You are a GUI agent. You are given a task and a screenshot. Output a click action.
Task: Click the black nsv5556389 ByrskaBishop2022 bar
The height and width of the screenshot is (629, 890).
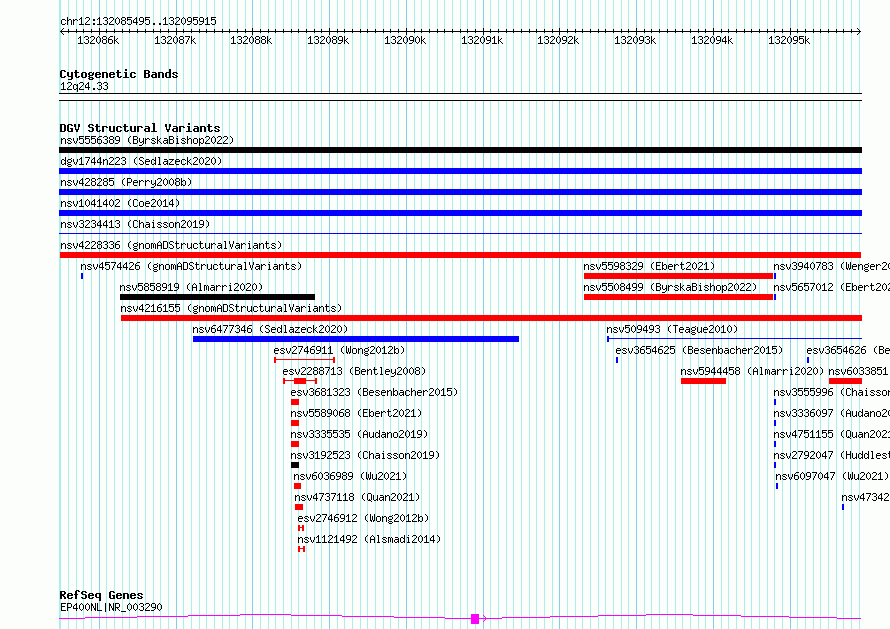tap(460, 150)
